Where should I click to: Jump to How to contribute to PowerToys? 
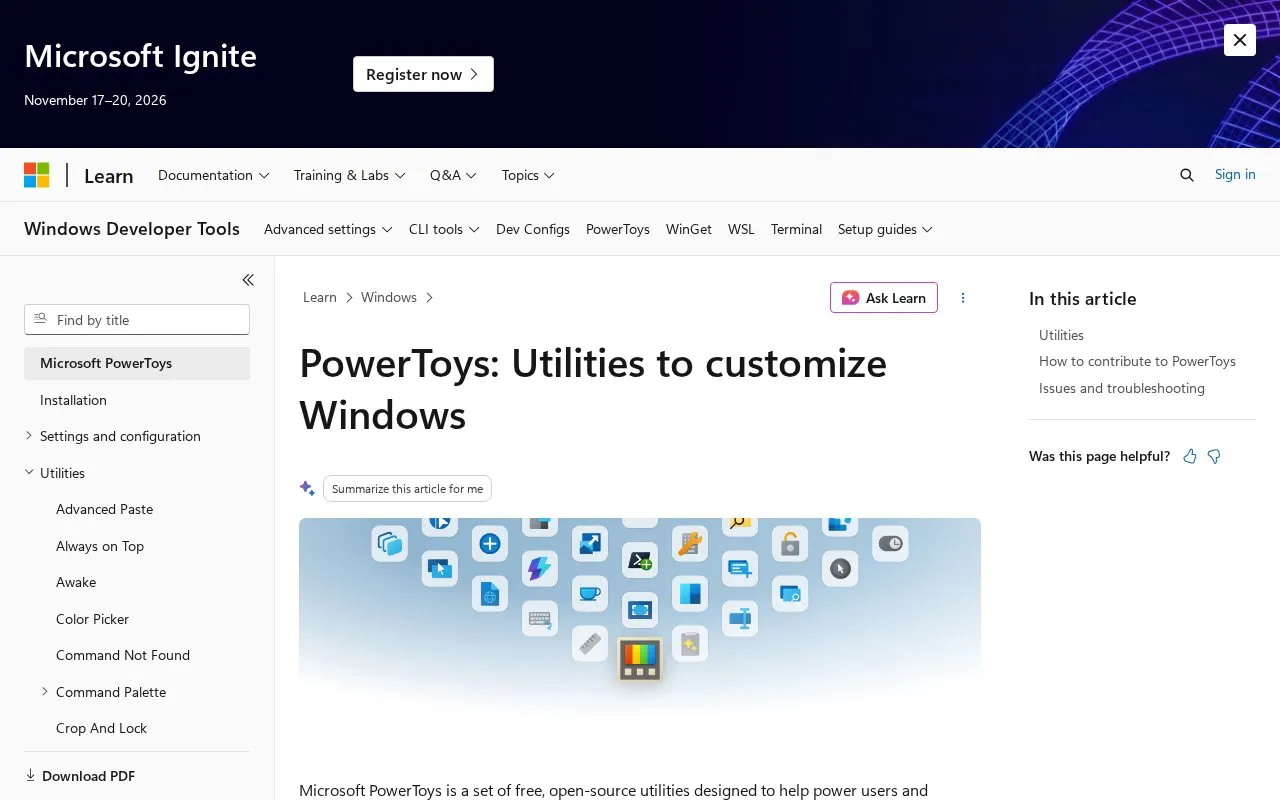click(x=1137, y=361)
